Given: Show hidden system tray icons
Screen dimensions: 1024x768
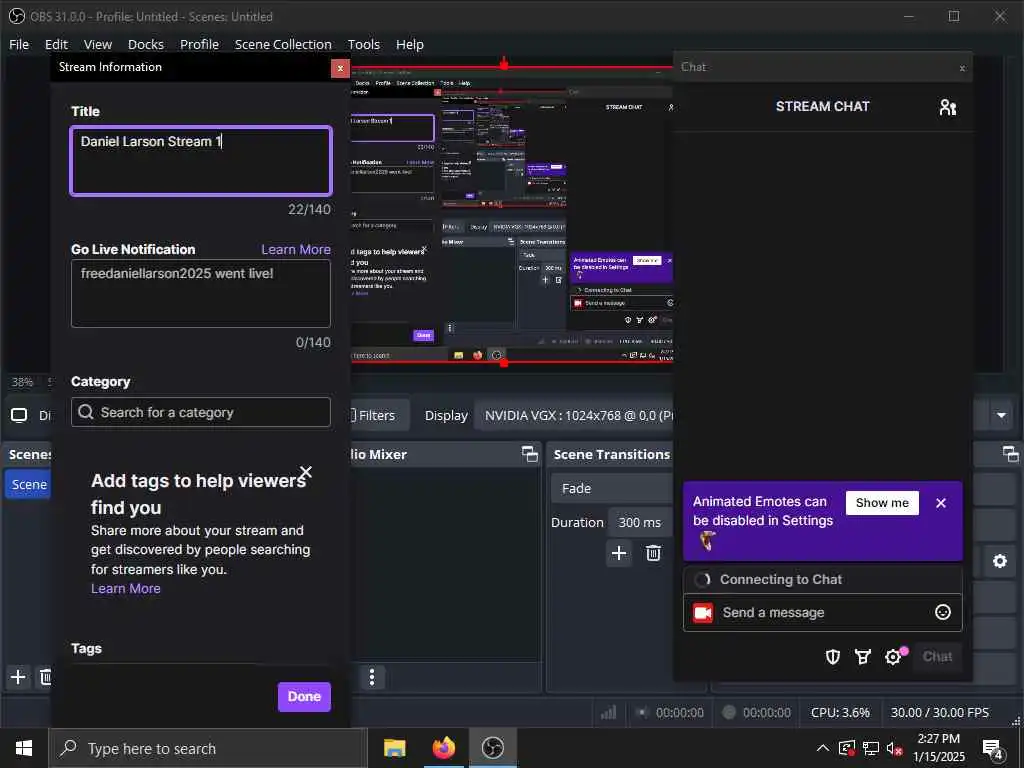Looking at the screenshot, I should [x=823, y=748].
